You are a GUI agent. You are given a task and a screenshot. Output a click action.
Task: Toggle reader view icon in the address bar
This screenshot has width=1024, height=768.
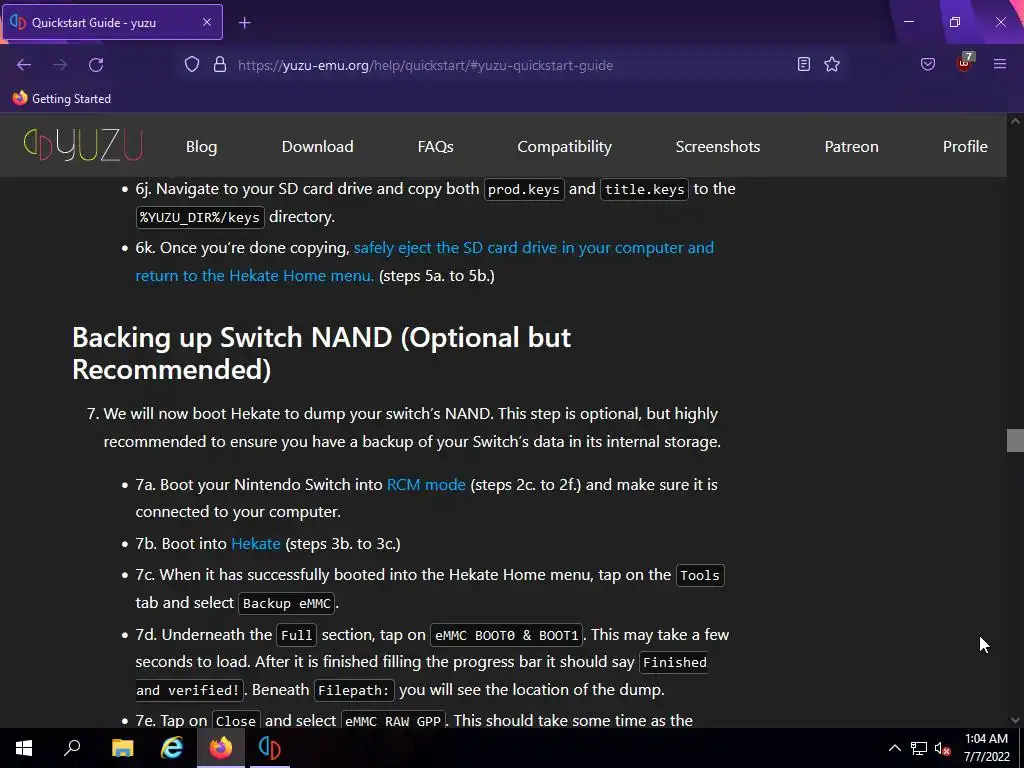[804, 64]
